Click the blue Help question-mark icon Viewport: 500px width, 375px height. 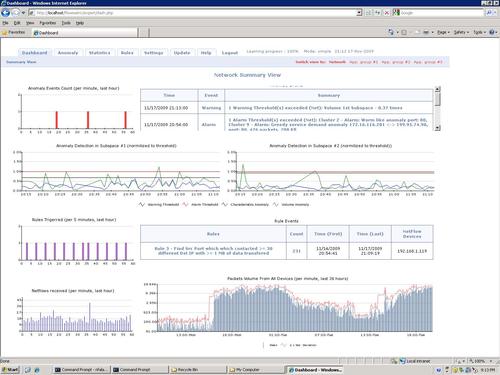(492, 32)
